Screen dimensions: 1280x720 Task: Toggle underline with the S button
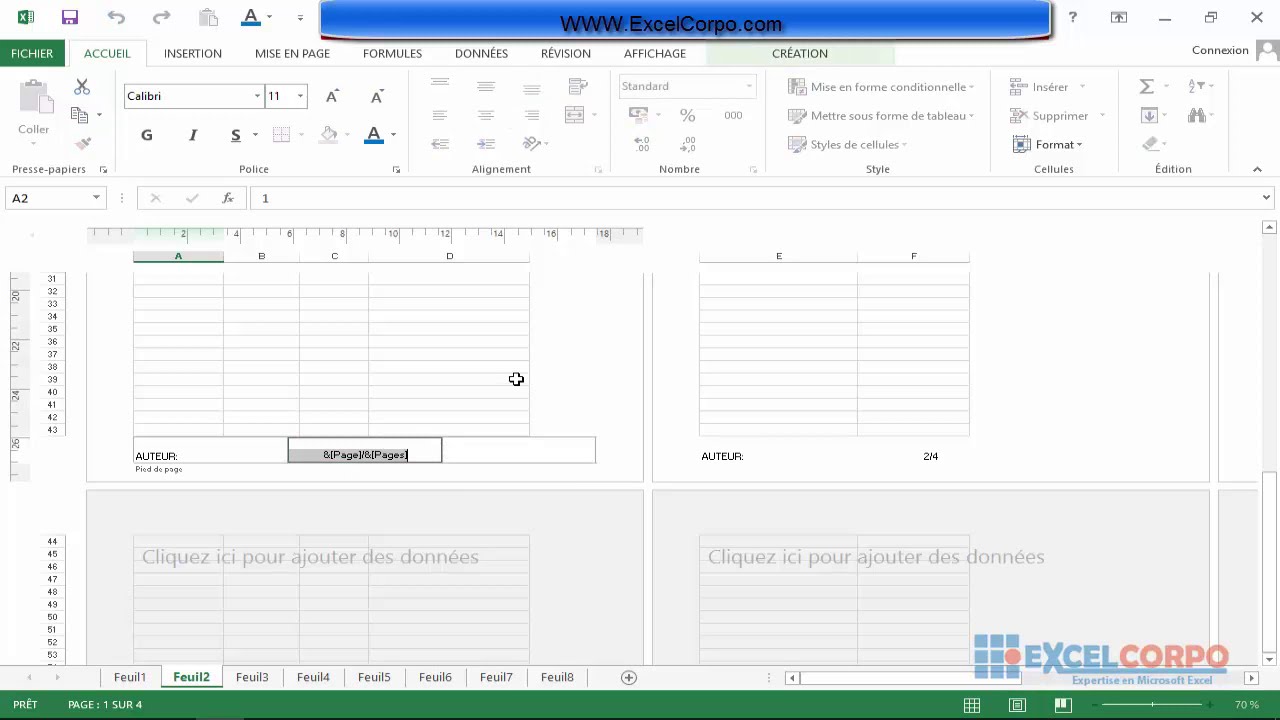(235, 135)
